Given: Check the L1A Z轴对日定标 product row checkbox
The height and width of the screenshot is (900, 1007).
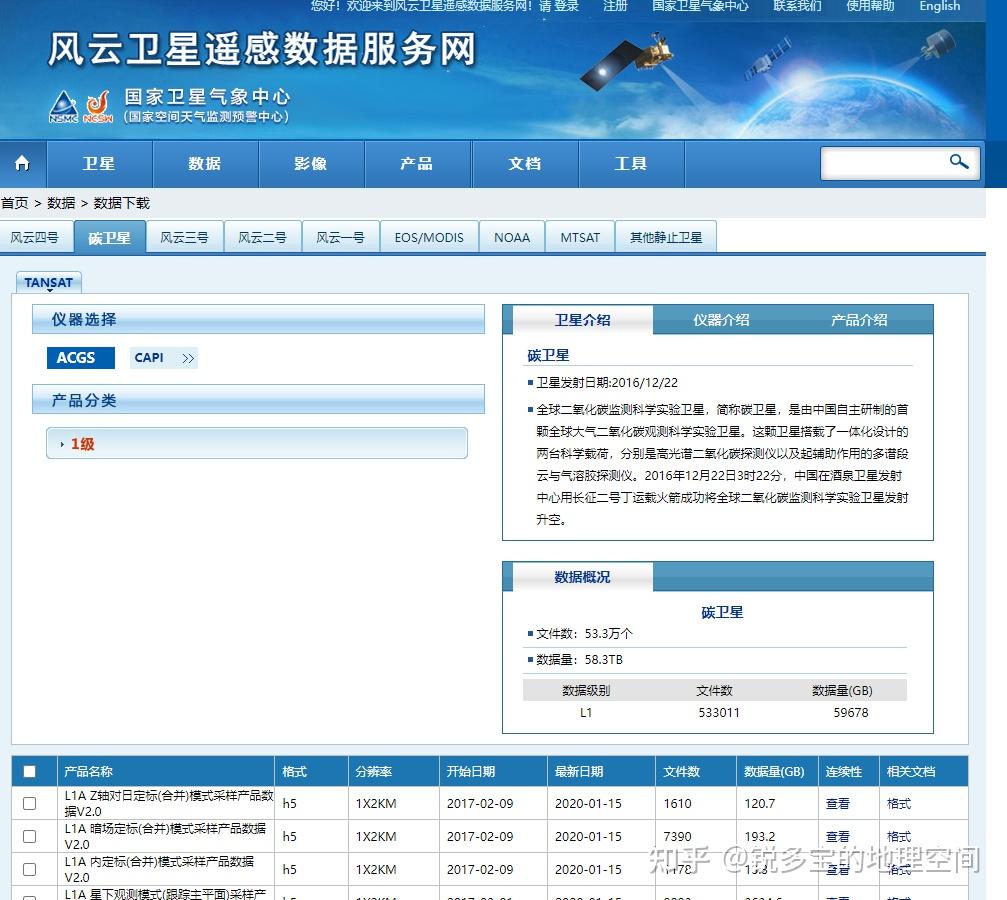Looking at the screenshot, I should point(32,803).
